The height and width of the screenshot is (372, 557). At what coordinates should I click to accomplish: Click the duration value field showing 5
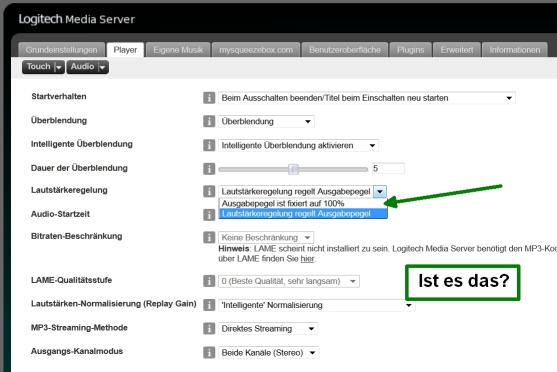point(388,168)
